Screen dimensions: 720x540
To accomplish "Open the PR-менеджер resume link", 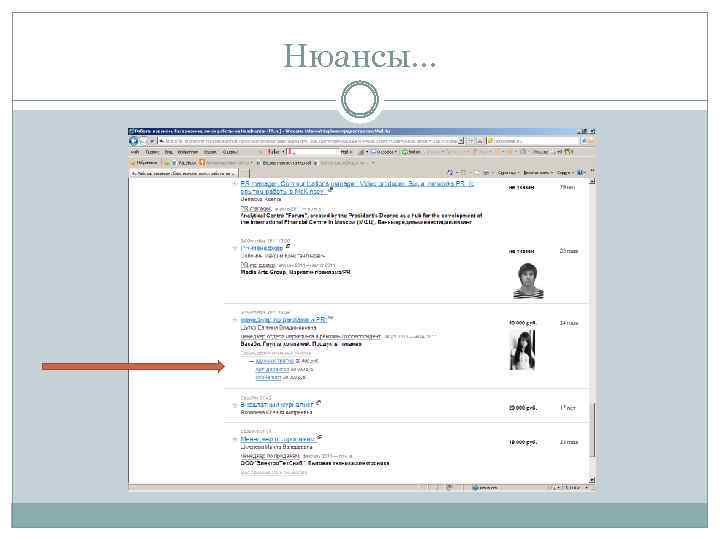I will point(262,248).
